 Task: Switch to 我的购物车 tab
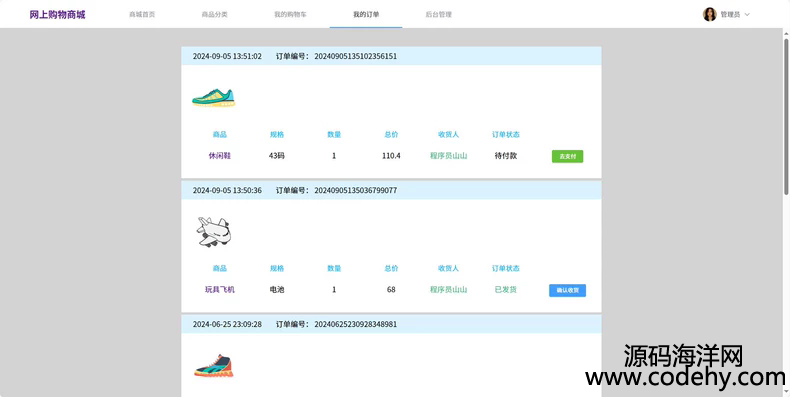pyautogui.click(x=290, y=15)
